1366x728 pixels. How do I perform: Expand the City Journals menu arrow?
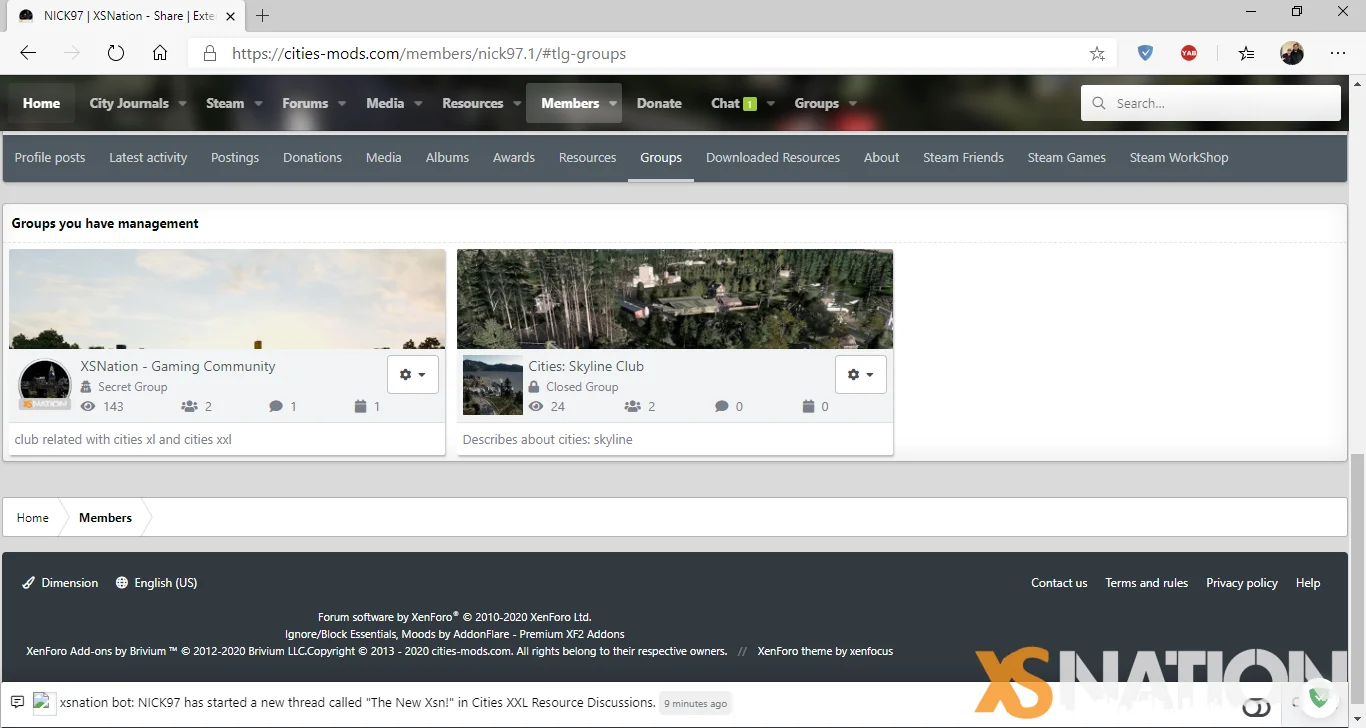pyautogui.click(x=182, y=103)
